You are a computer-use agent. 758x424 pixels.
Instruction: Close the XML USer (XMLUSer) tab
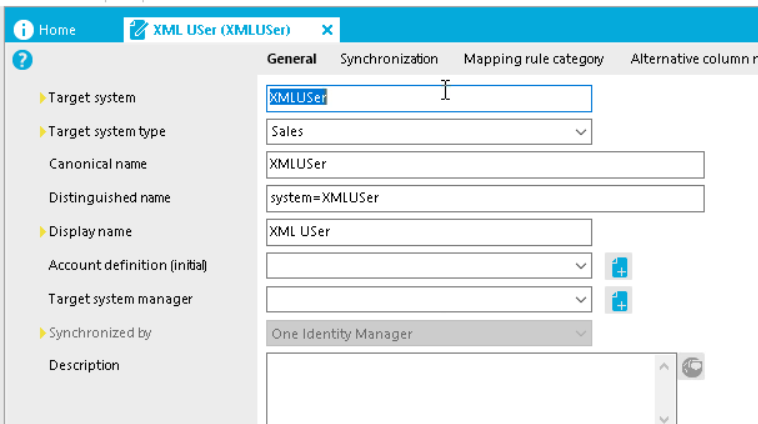coord(327,30)
